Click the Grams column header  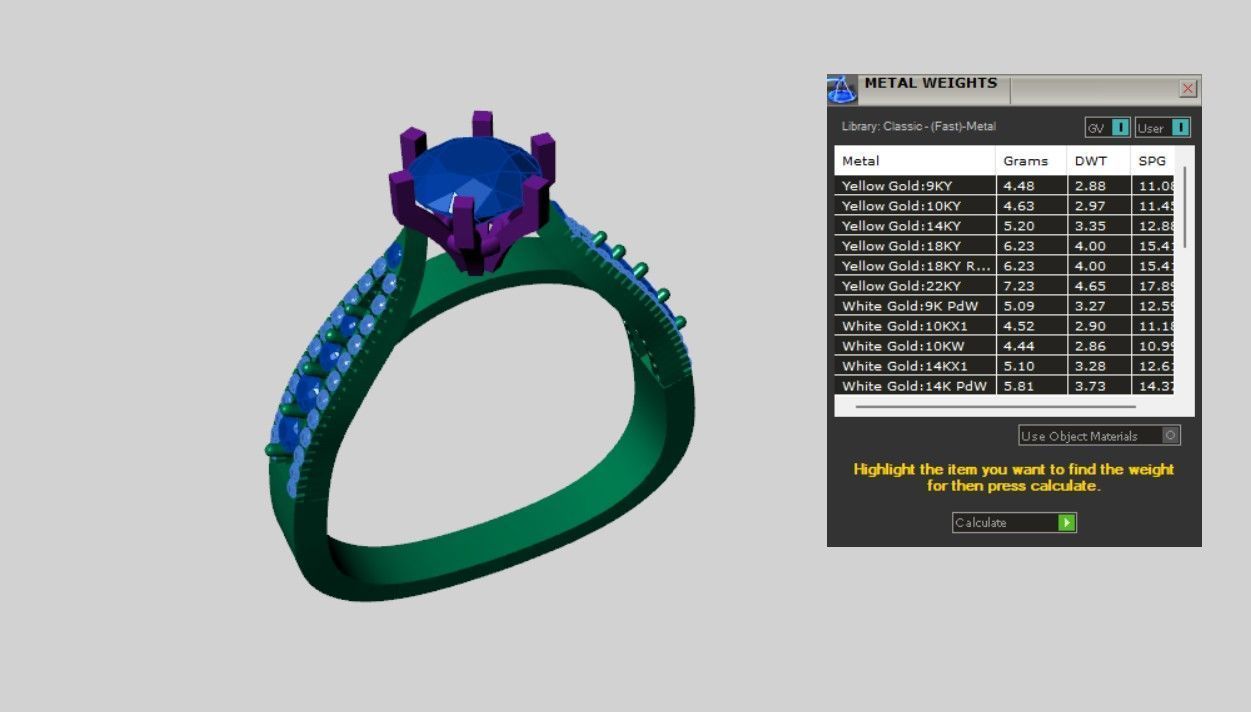tap(1031, 161)
